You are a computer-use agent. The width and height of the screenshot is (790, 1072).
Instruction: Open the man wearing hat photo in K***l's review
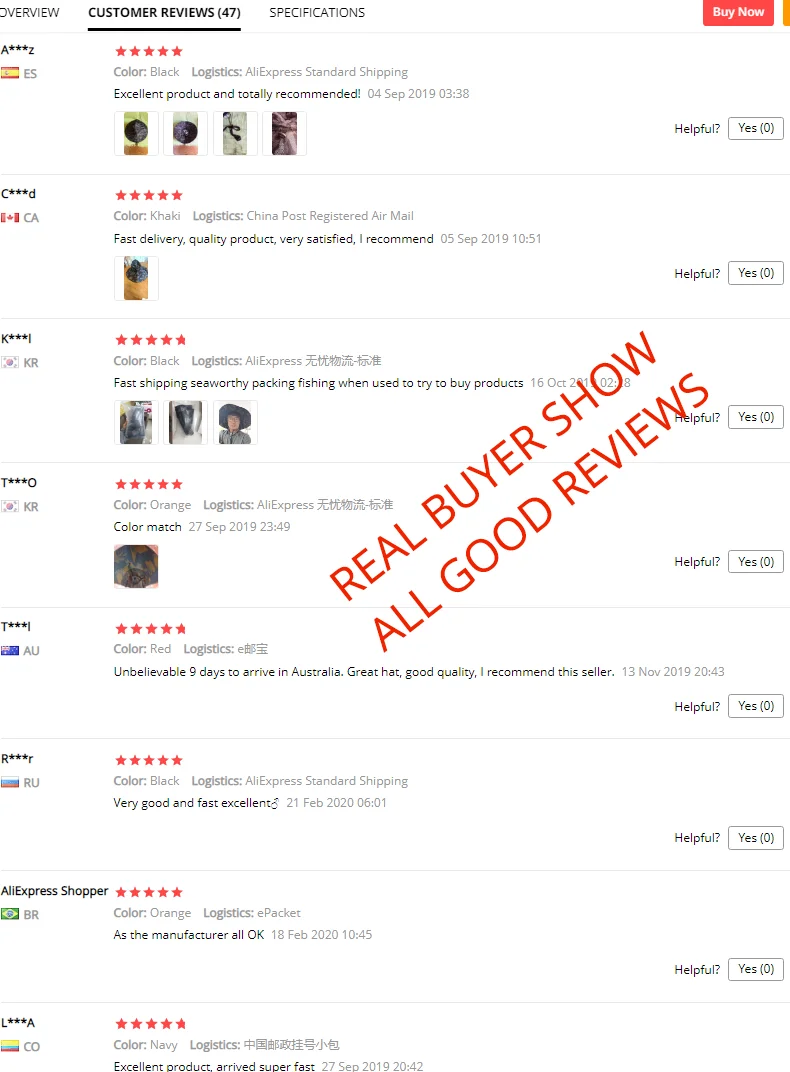(235, 423)
